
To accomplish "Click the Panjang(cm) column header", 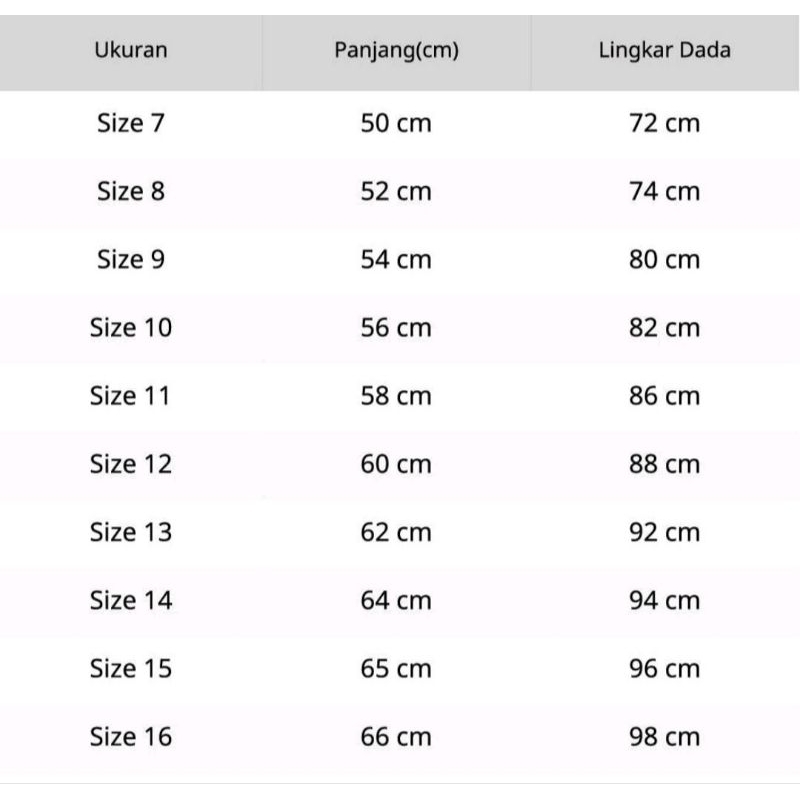I will [396, 51].
